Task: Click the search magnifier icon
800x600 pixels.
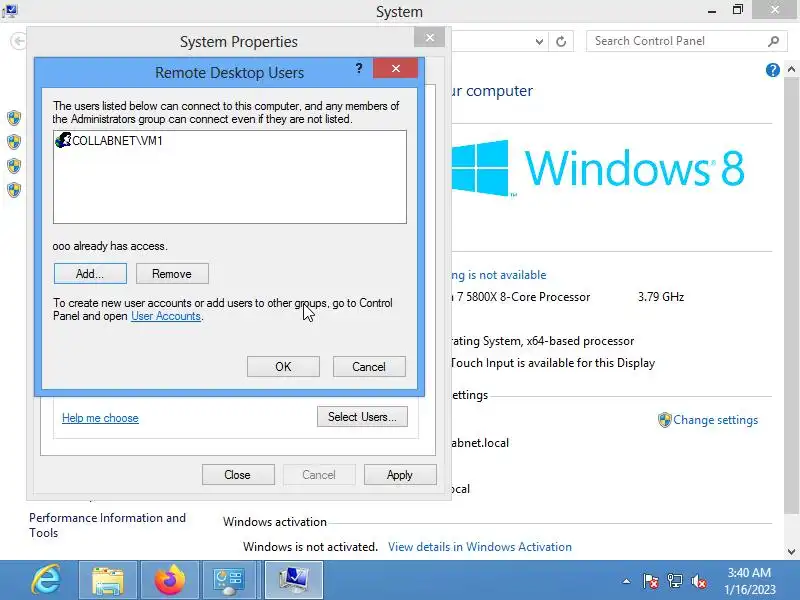Action: tap(773, 41)
